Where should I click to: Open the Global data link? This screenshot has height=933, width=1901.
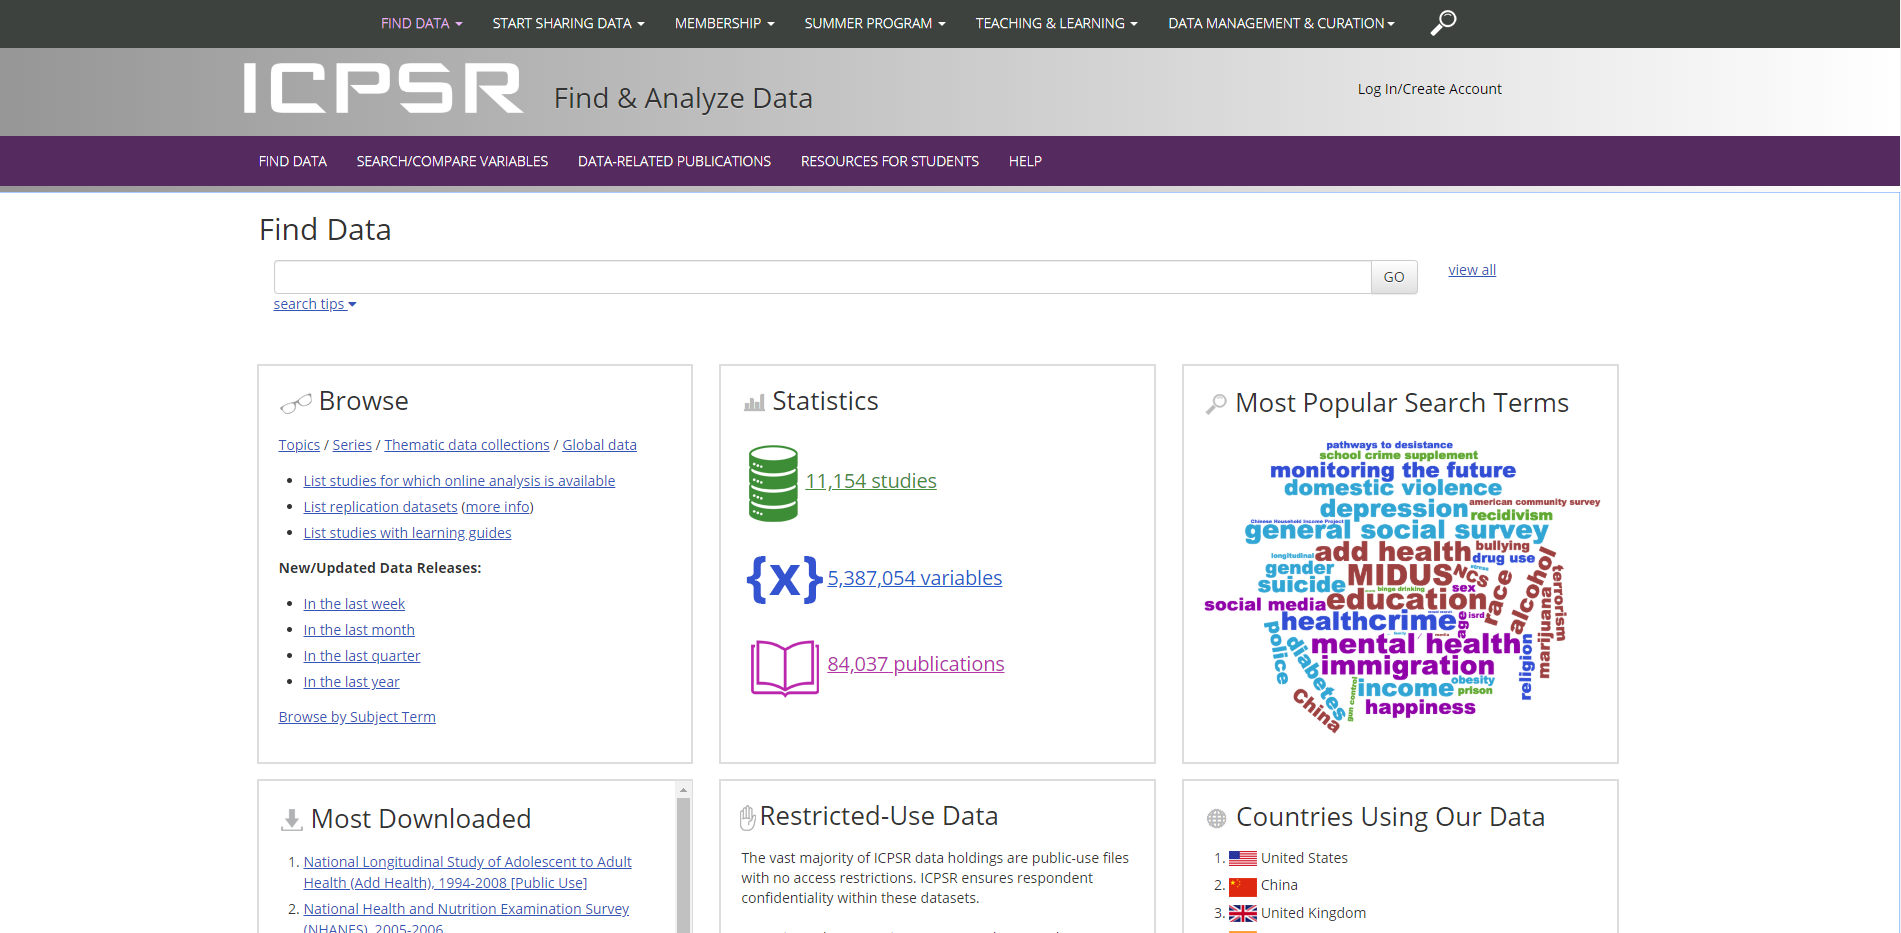[x=599, y=445]
